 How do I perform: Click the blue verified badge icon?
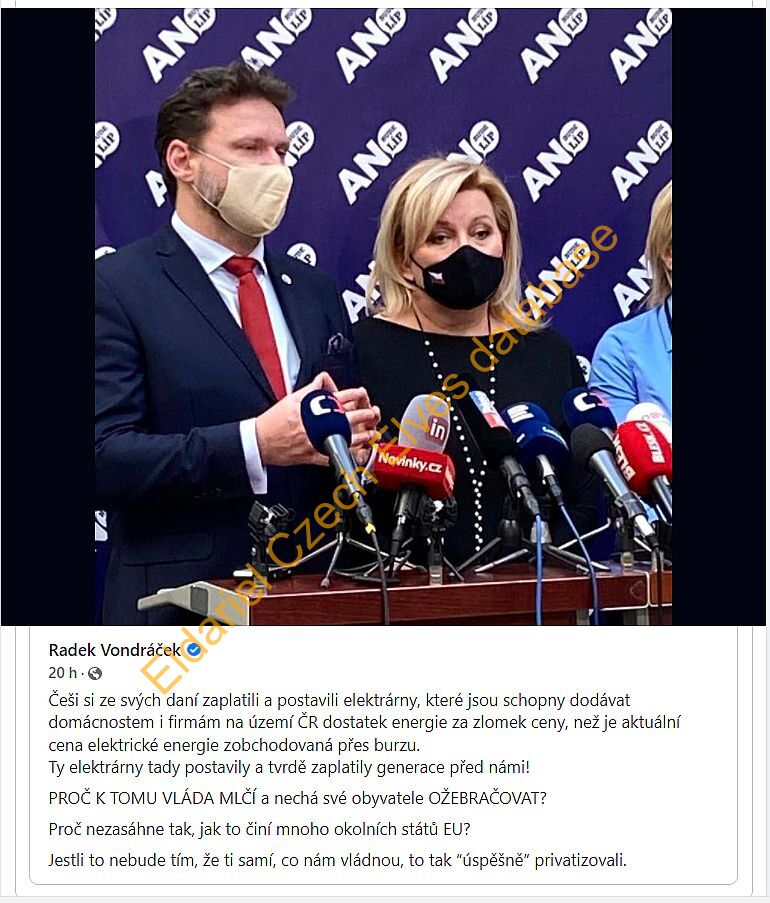click(194, 650)
